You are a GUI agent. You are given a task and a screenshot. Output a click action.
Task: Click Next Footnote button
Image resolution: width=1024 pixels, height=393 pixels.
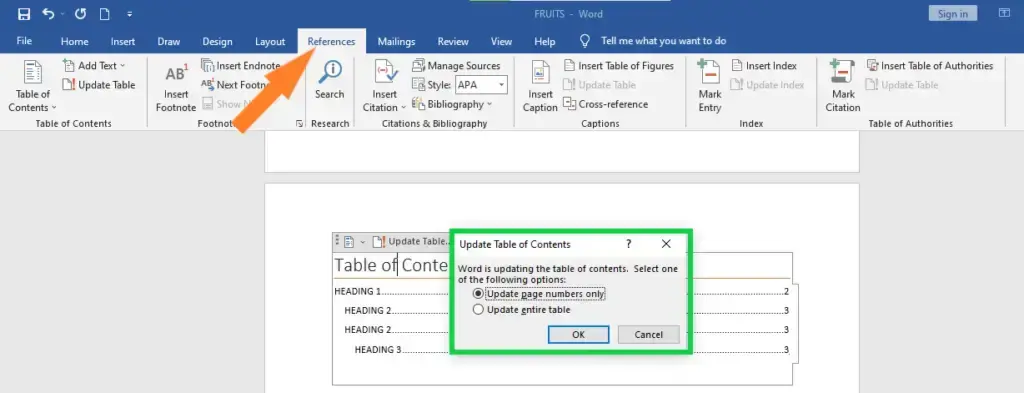pyautogui.click(x=236, y=85)
